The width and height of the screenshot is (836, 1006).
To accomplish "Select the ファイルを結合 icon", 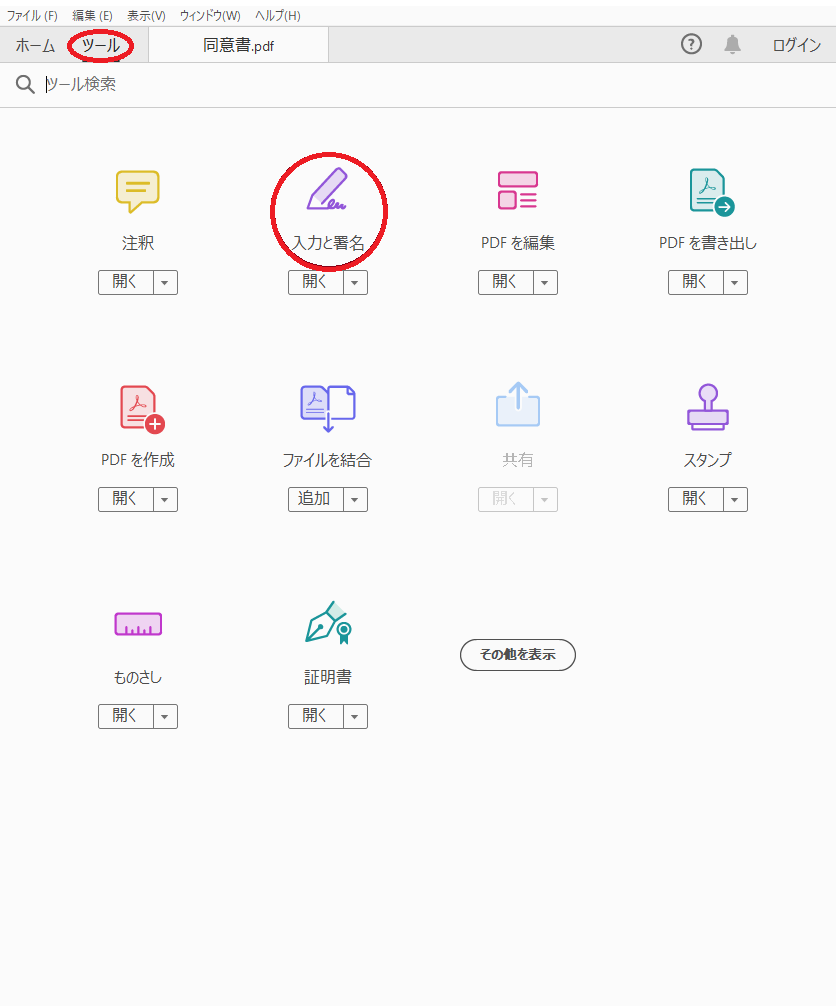I will [x=327, y=407].
